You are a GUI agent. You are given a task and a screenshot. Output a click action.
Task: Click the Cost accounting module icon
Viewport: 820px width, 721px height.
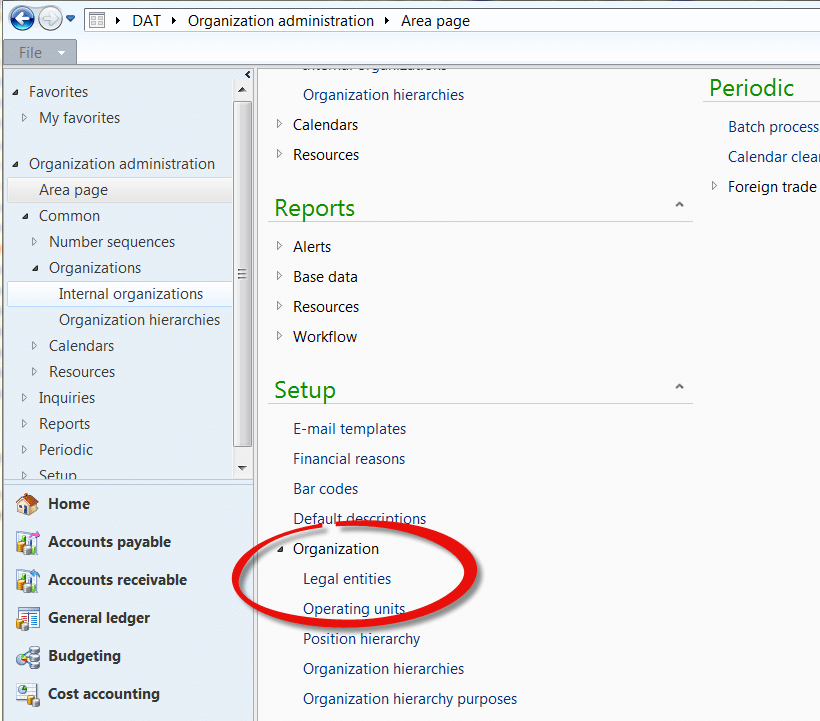(27, 695)
